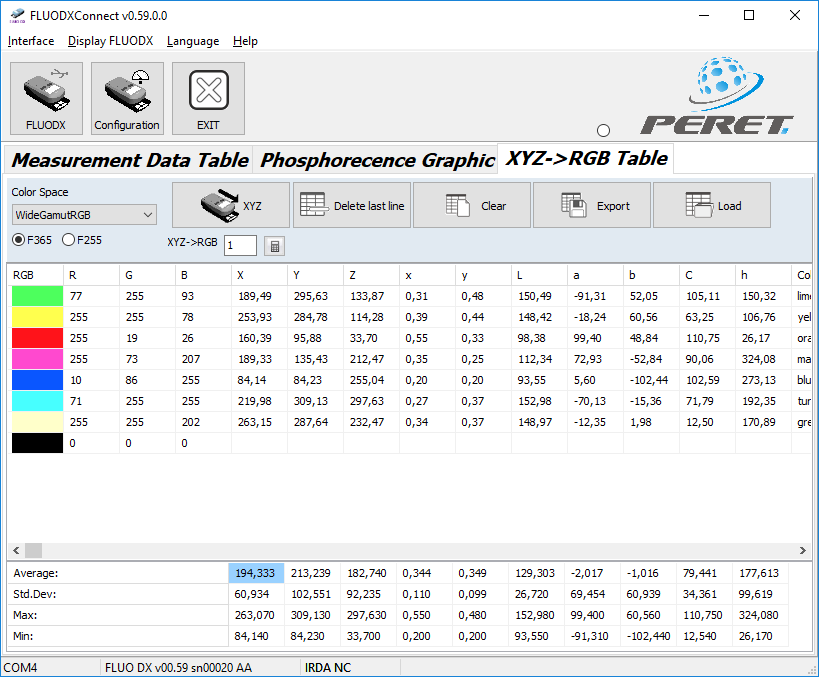Click the calculator icon beside XYZ->RGB
The height and width of the screenshot is (677, 819).
point(274,246)
